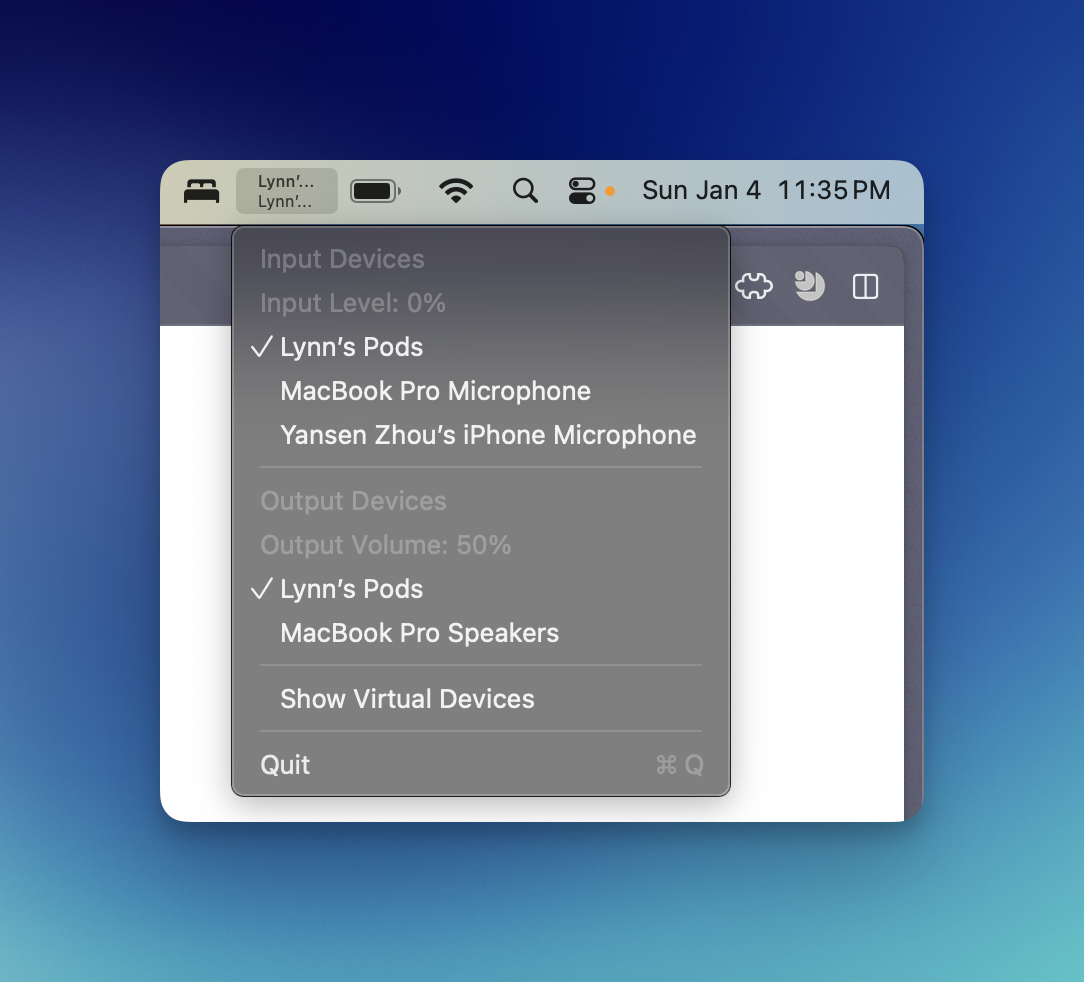This screenshot has width=1084, height=982.
Task: Choose Yansen Zhou's iPhone Microphone input
Action: tap(488, 435)
